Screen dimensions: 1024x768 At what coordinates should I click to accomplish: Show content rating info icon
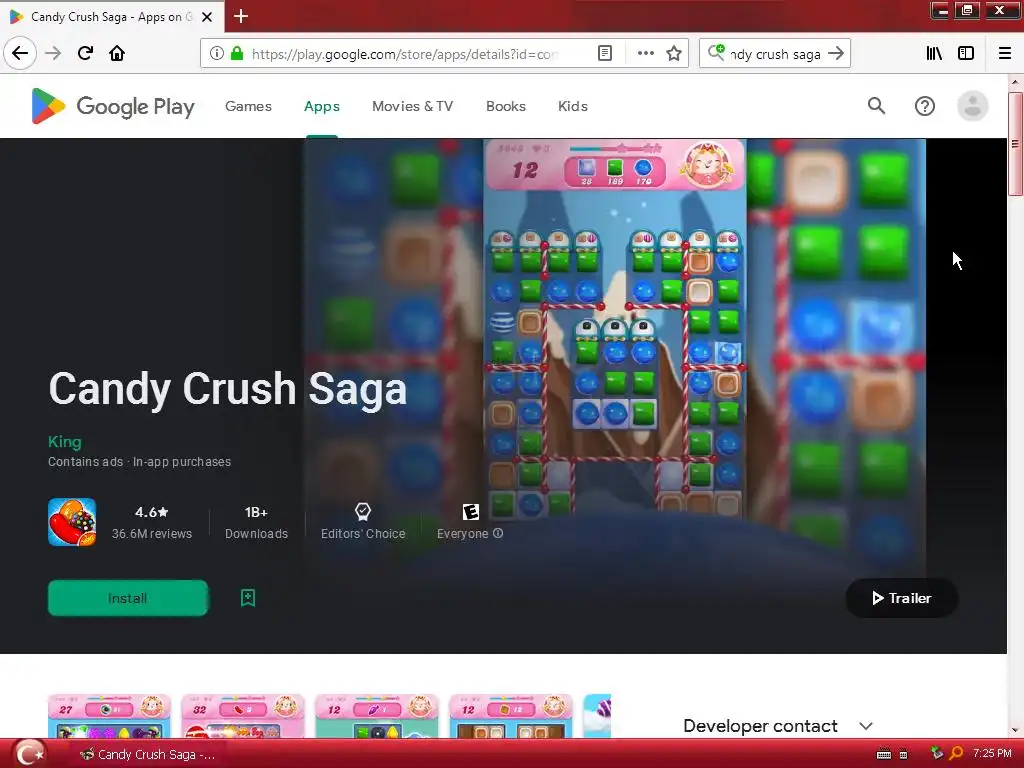[498, 533]
